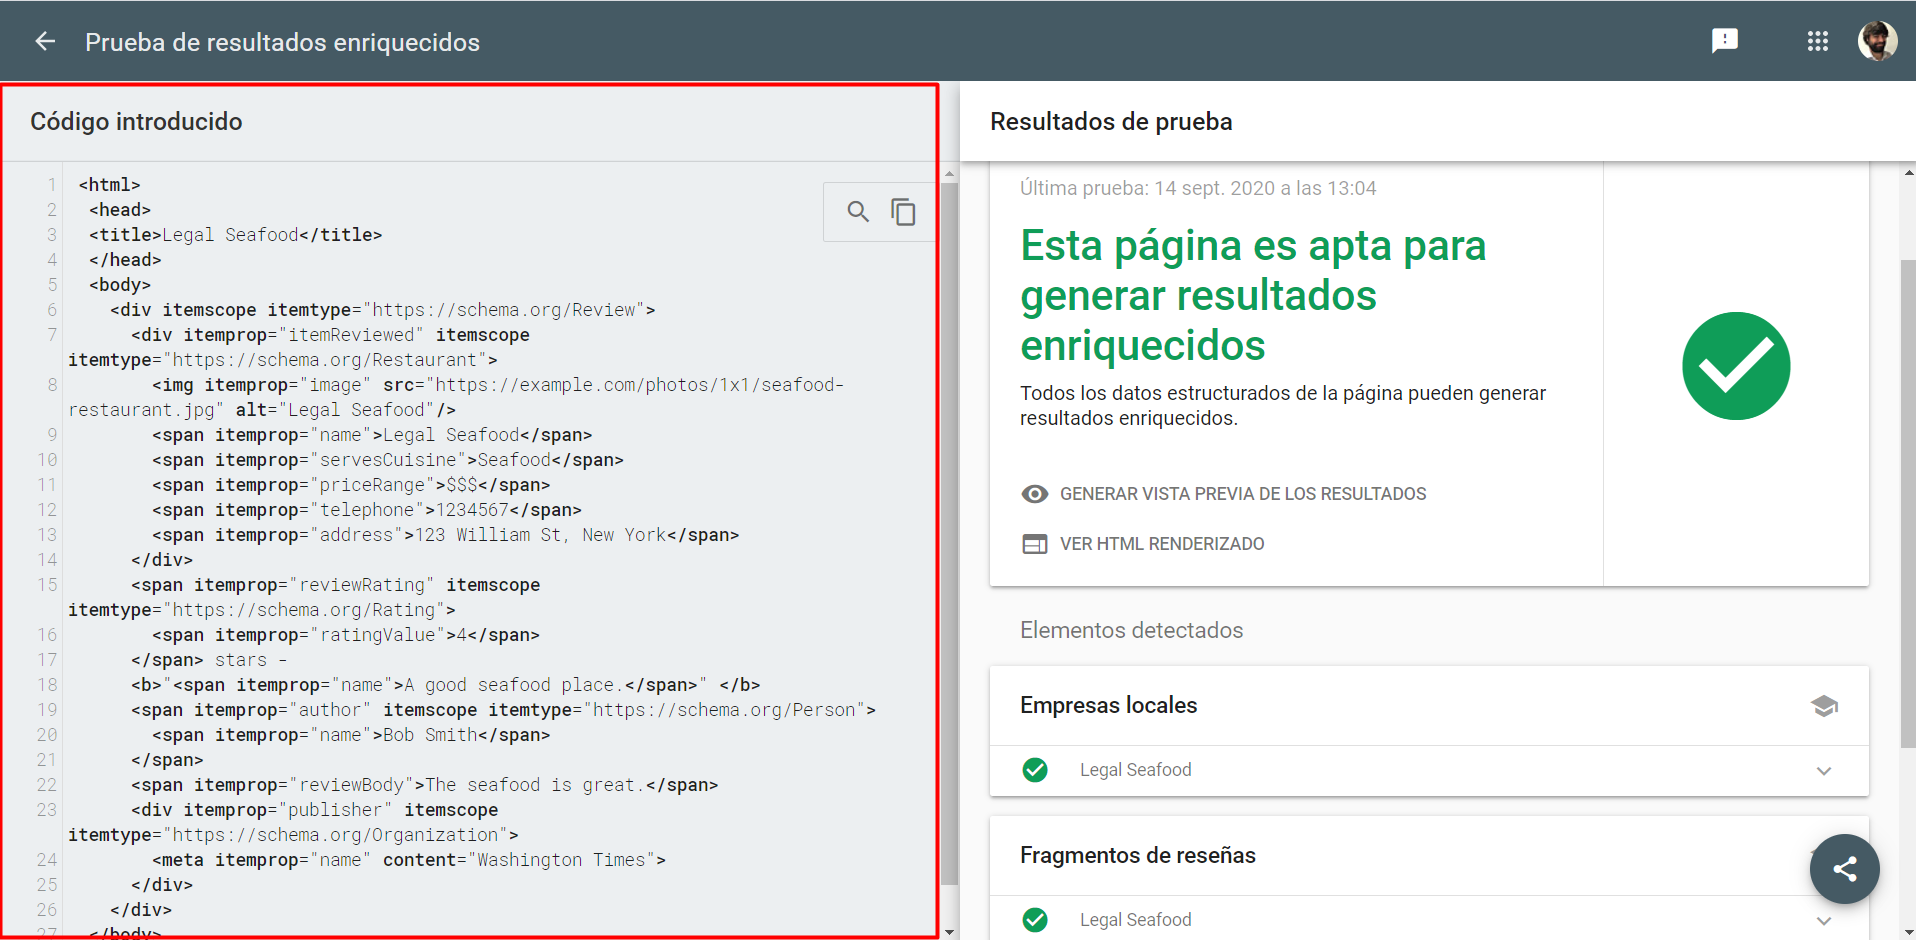Screen dimensions: 1916x940
Task: Open the feedback icon in the top bar
Action: 1725,41
